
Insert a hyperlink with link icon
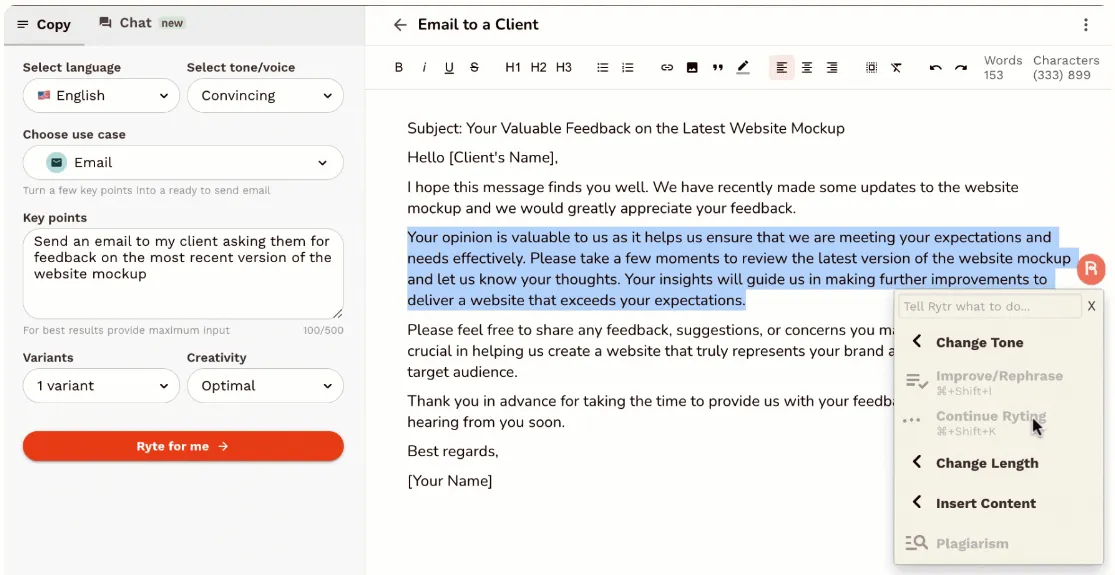coord(667,68)
